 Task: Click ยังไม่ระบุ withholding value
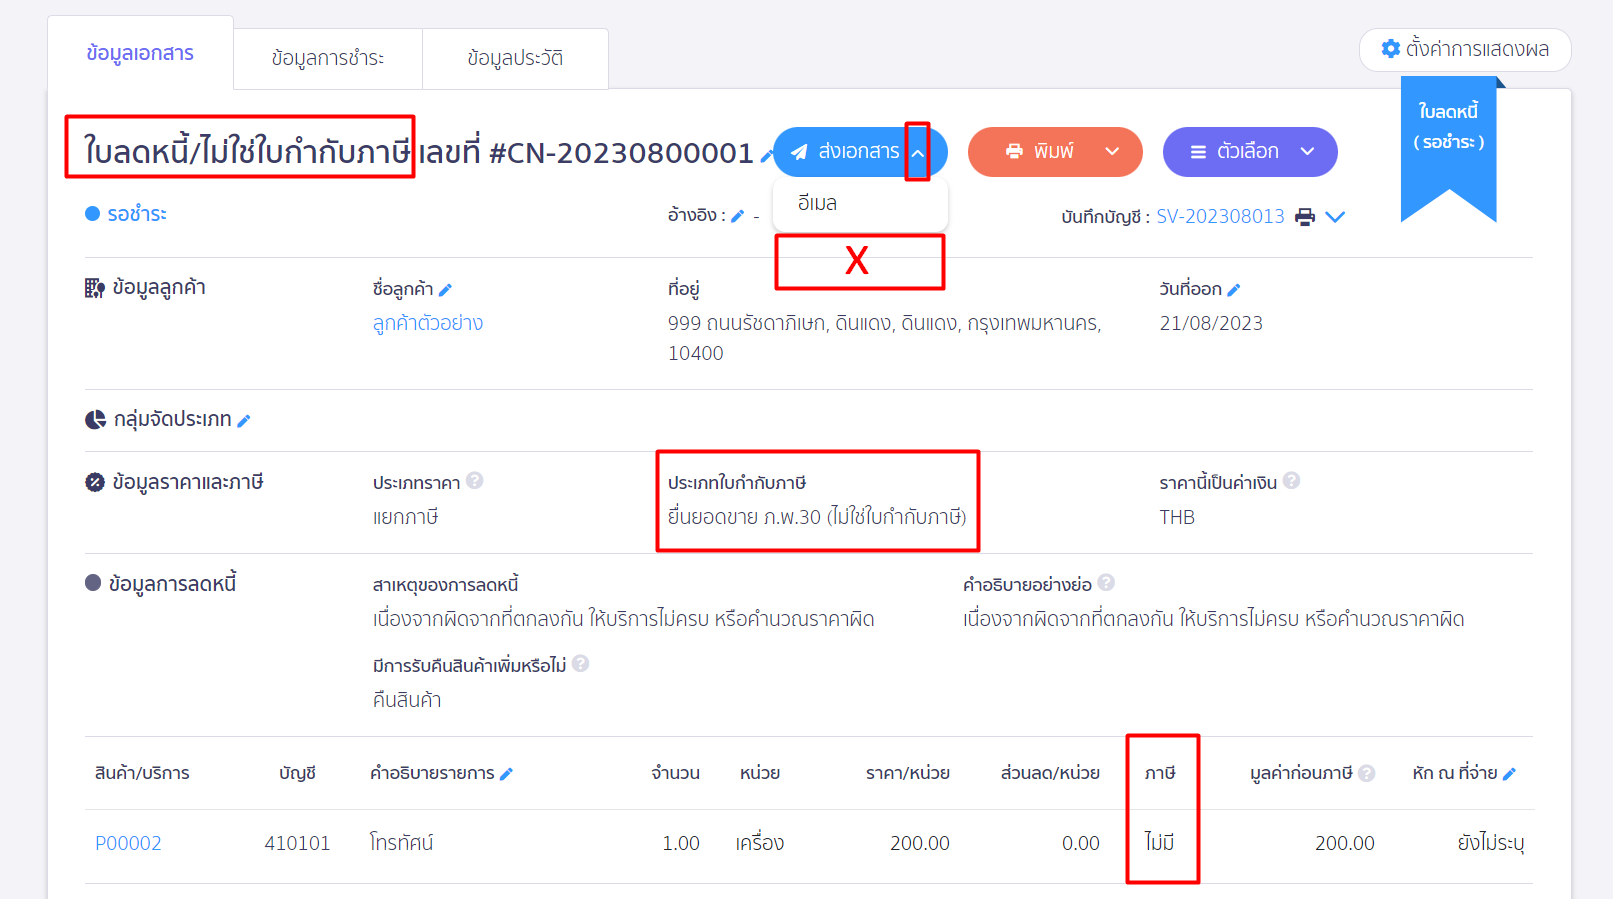pos(1491,843)
